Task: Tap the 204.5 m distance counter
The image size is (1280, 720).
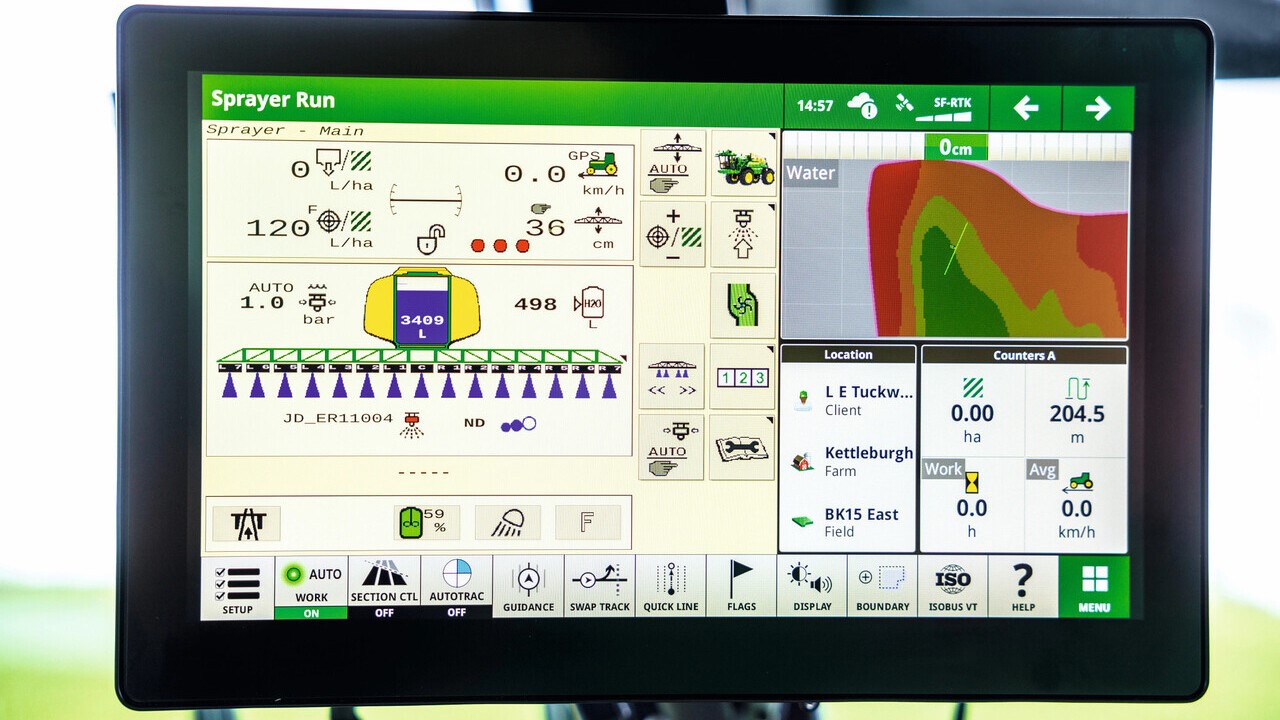Action: (1077, 411)
